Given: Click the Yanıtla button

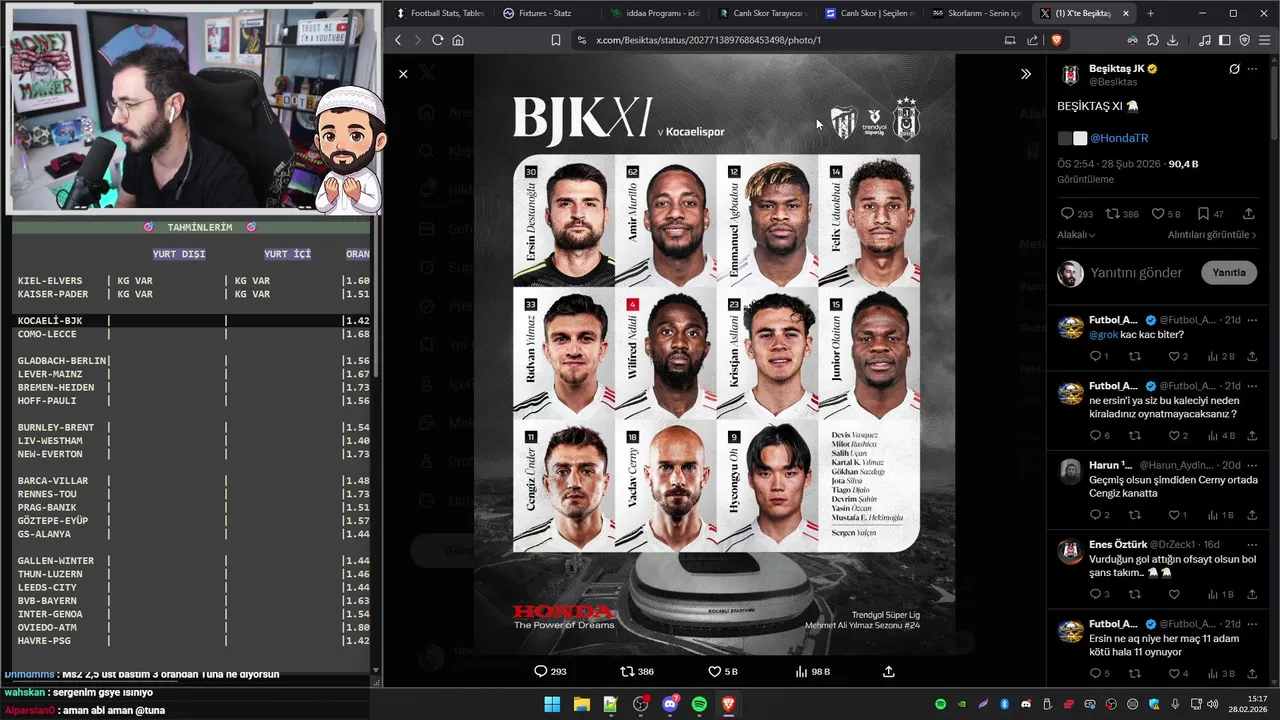Looking at the screenshot, I should [1229, 272].
